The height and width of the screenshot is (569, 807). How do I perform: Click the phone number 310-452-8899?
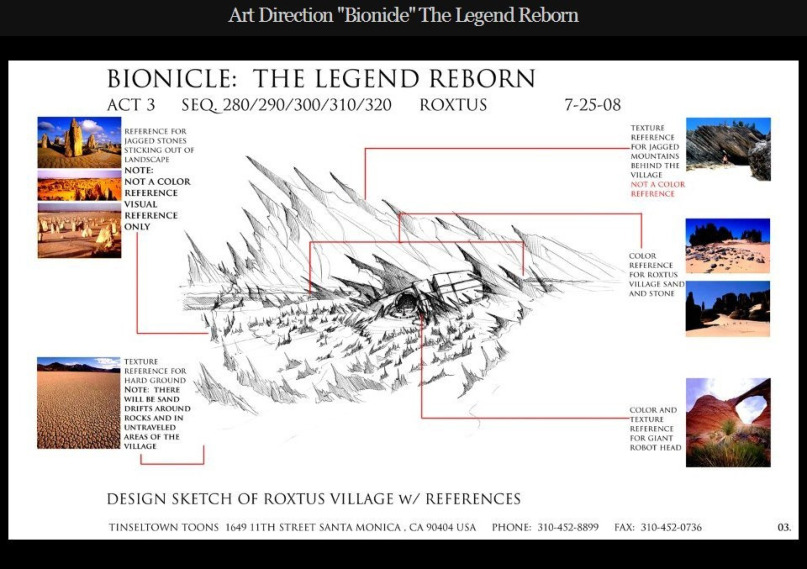click(568, 527)
